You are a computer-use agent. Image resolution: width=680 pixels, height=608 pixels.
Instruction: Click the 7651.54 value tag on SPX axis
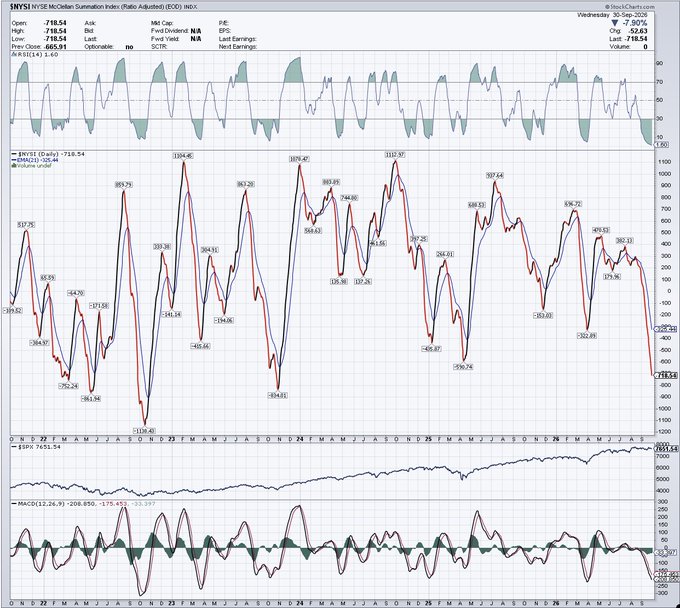(x=666, y=448)
